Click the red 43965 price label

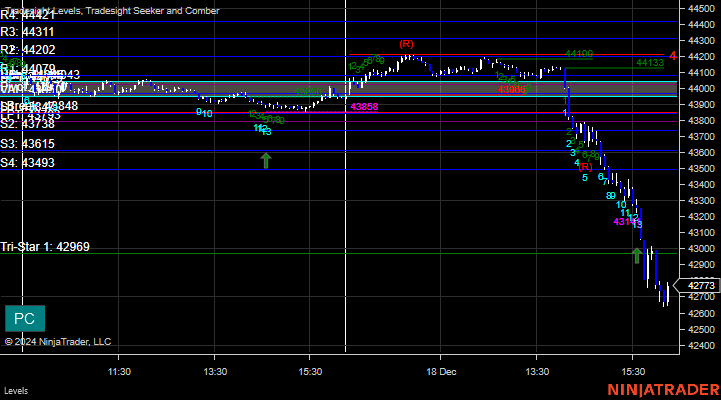tap(511, 90)
